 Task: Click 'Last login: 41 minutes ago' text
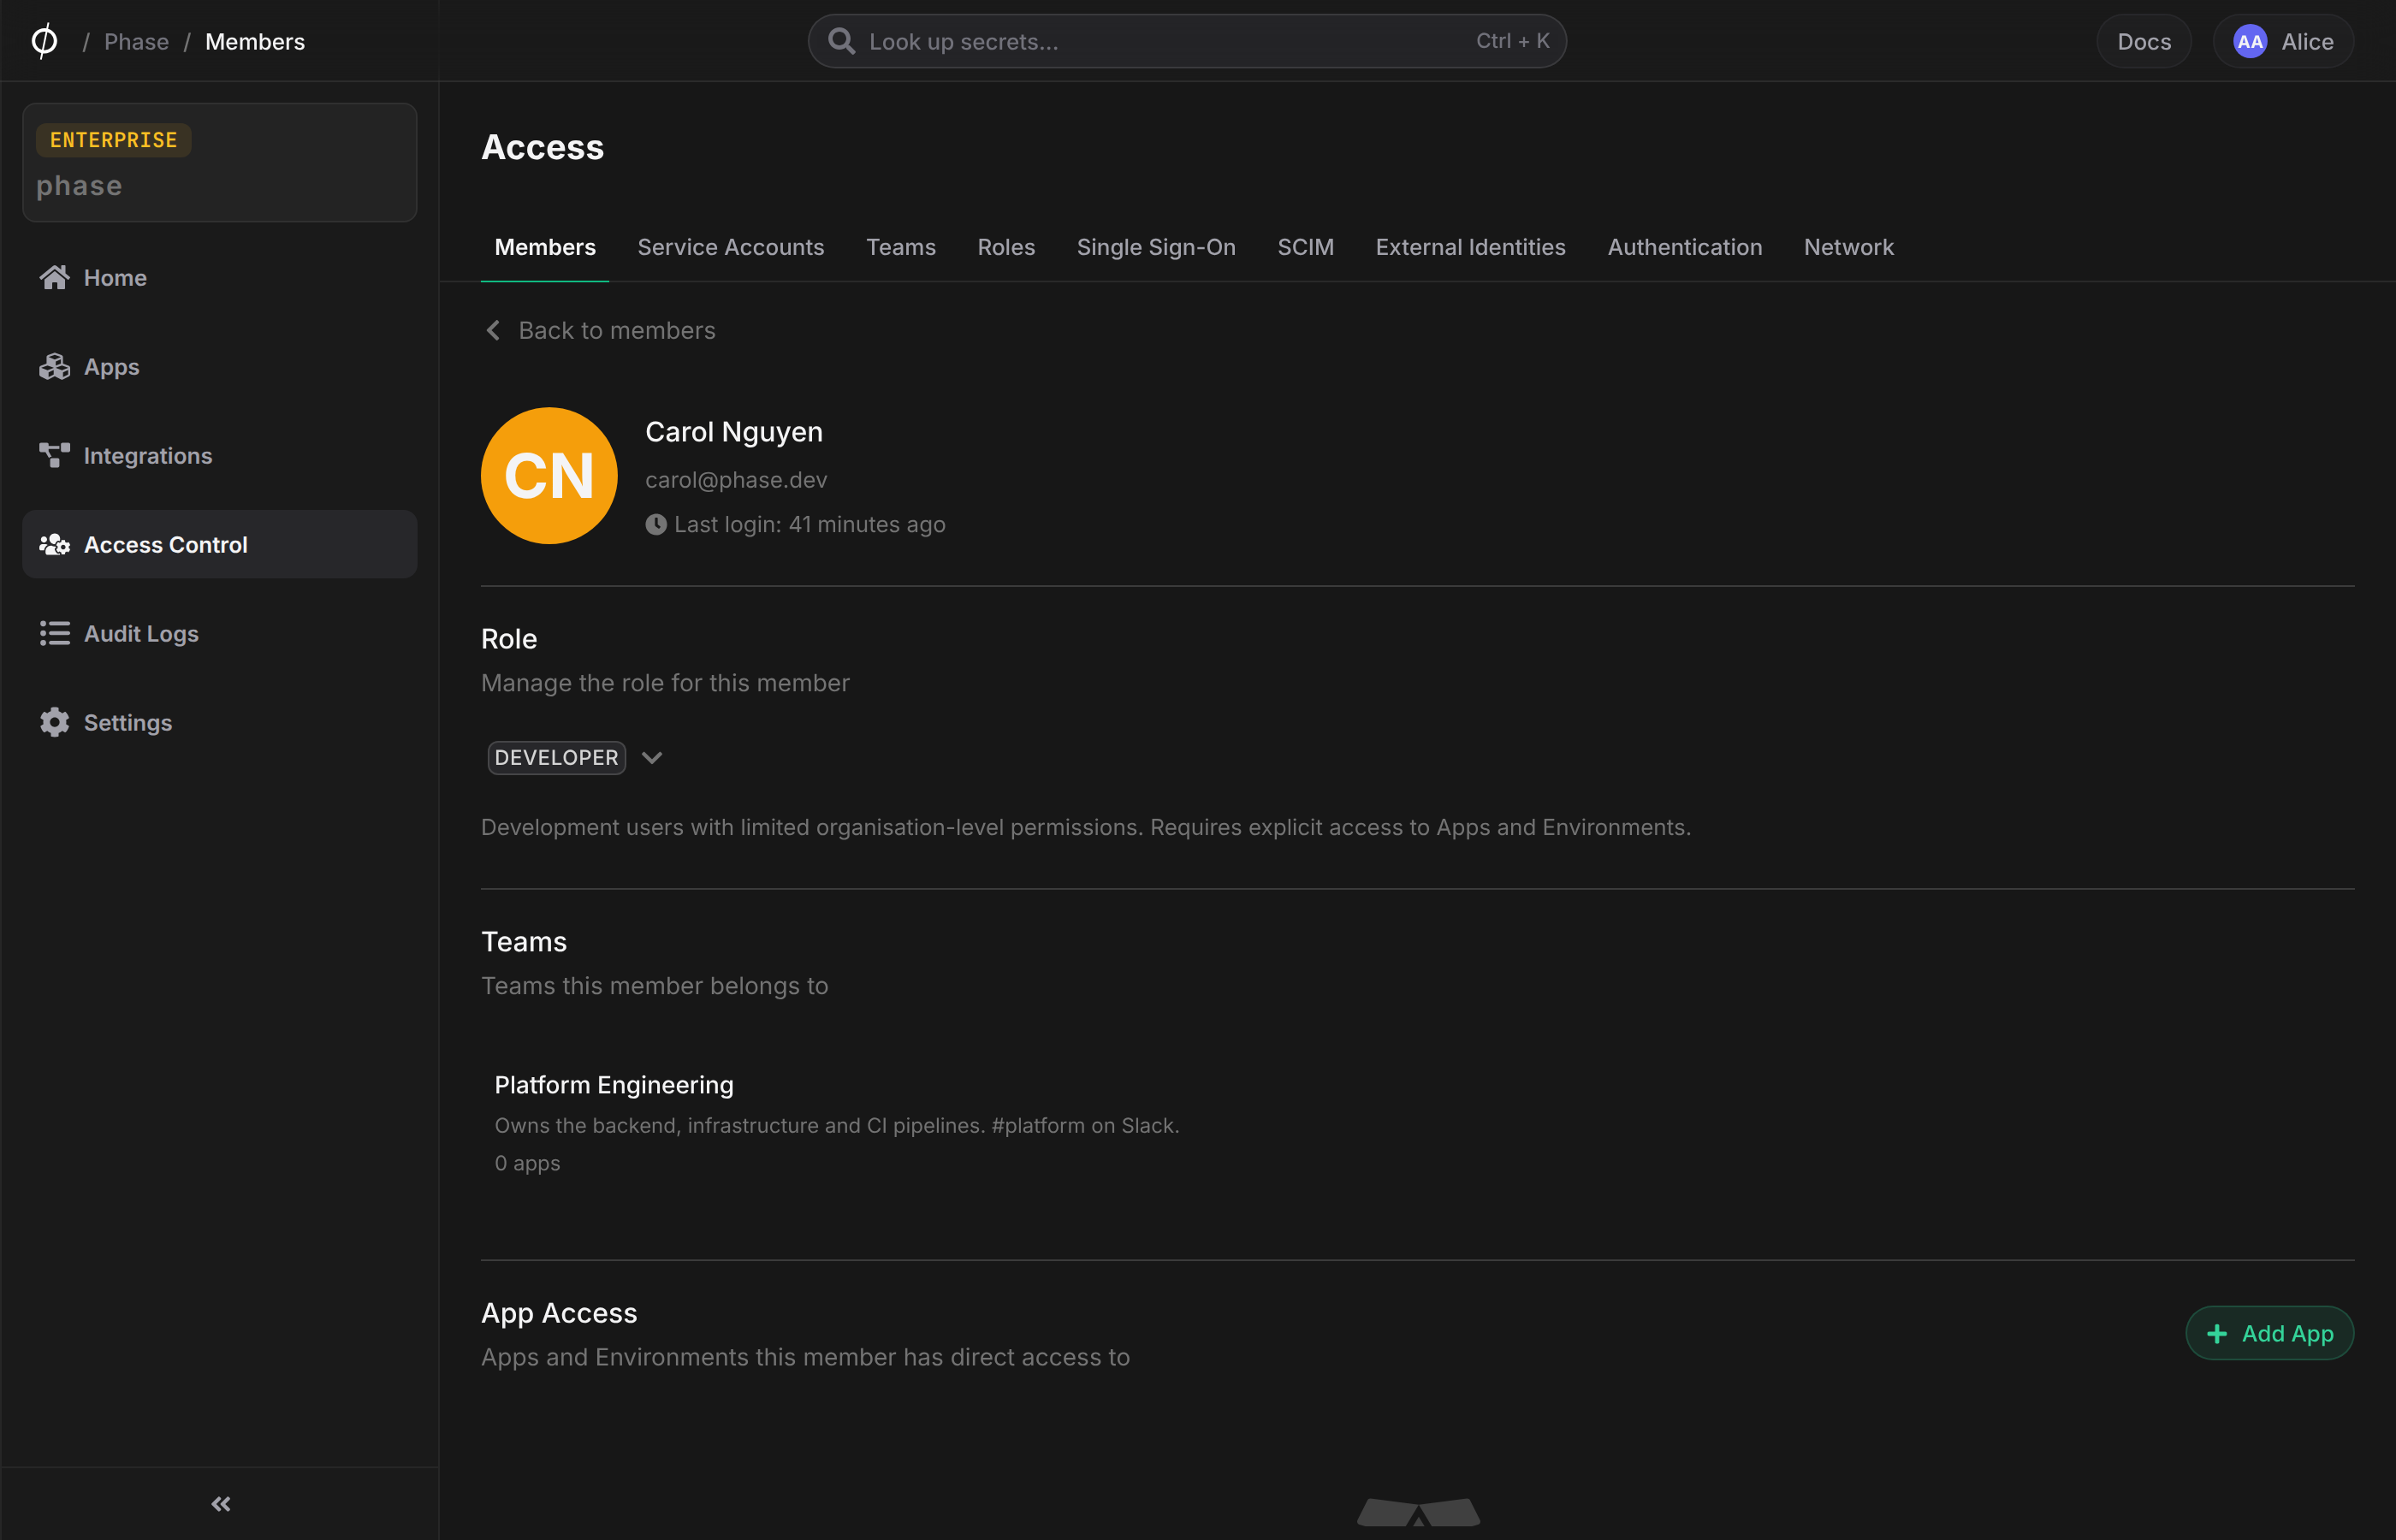click(810, 524)
